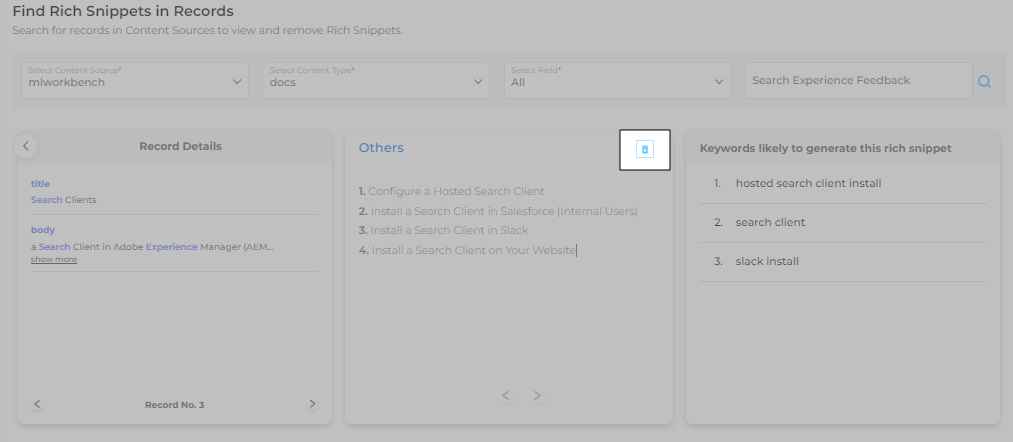1013x442 pixels.
Task: Go to previous record arrow
Action: click(37, 404)
